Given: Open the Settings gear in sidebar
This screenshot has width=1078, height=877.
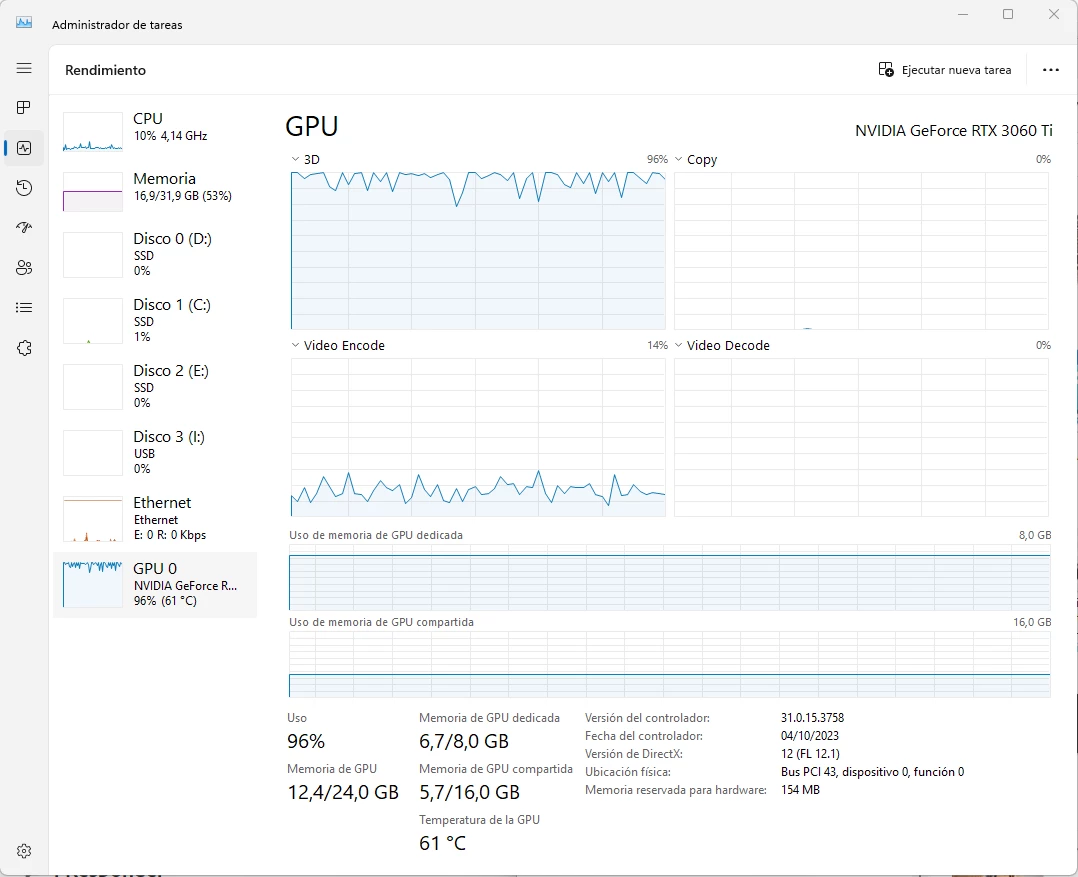Looking at the screenshot, I should (24, 851).
